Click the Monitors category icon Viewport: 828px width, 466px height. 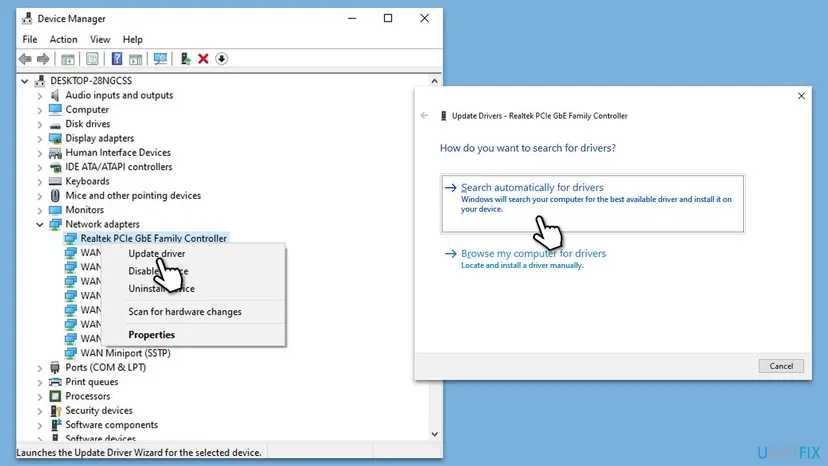(x=55, y=210)
